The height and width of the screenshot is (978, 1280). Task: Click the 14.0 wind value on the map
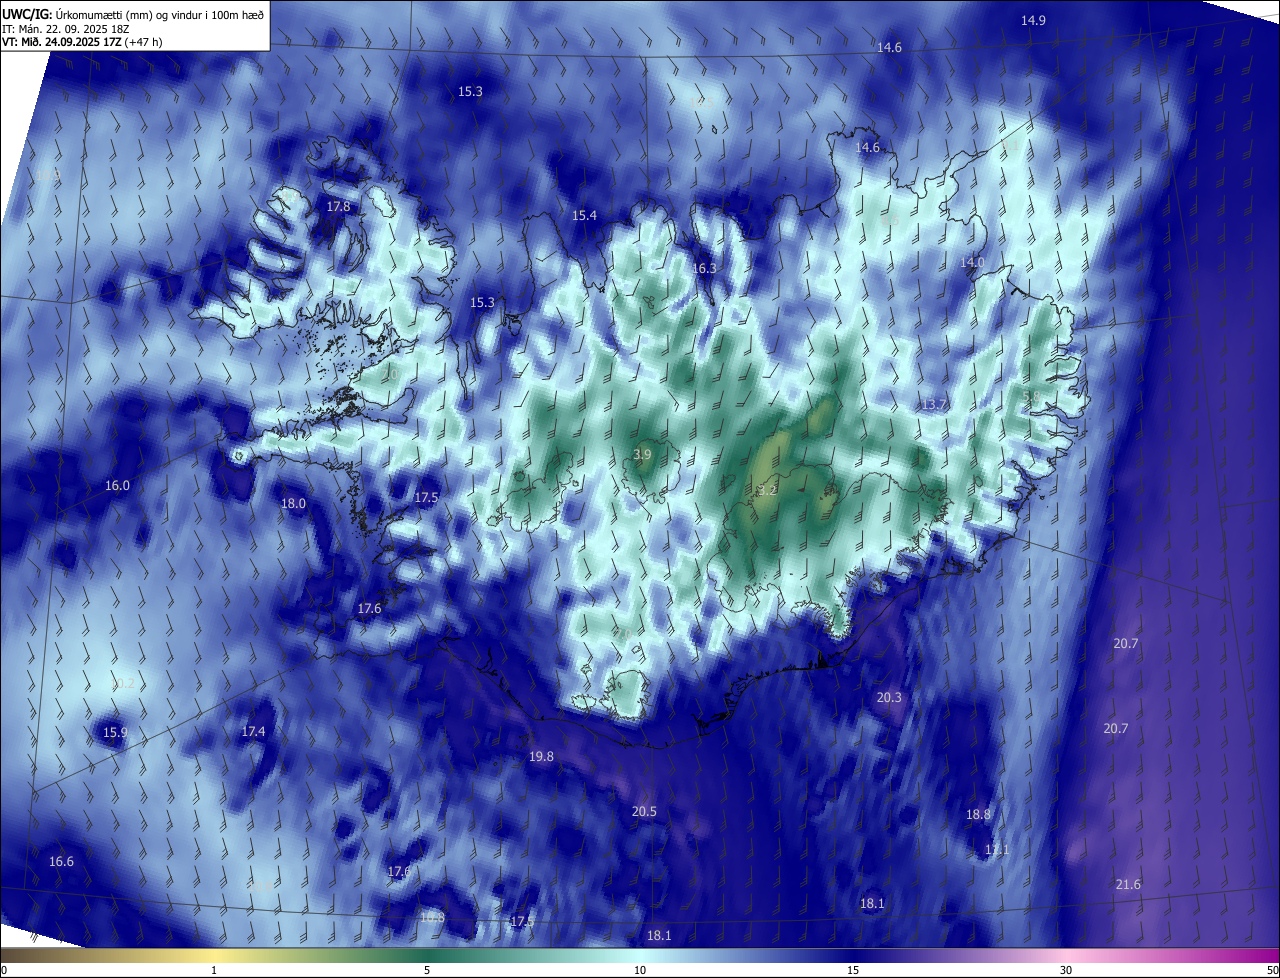pyautogui.click(x=972, y=263)
